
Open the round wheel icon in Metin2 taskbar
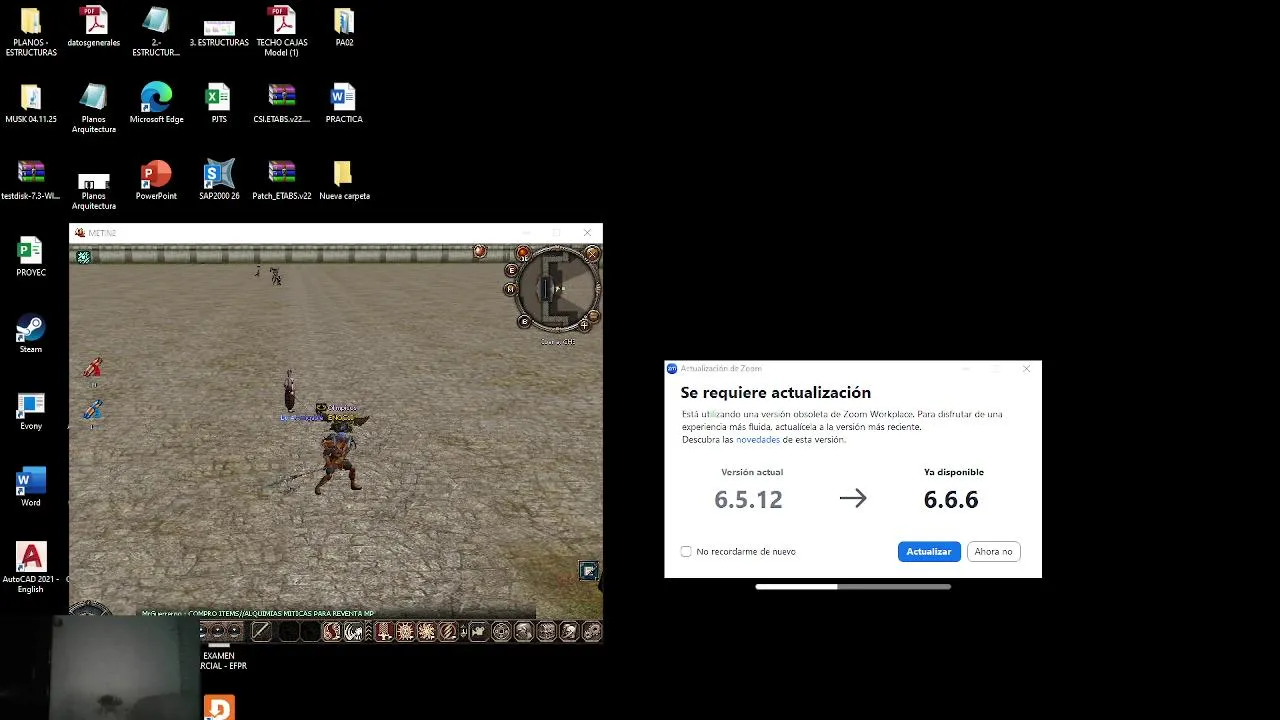pyautogui.click(x=501, y=631)
